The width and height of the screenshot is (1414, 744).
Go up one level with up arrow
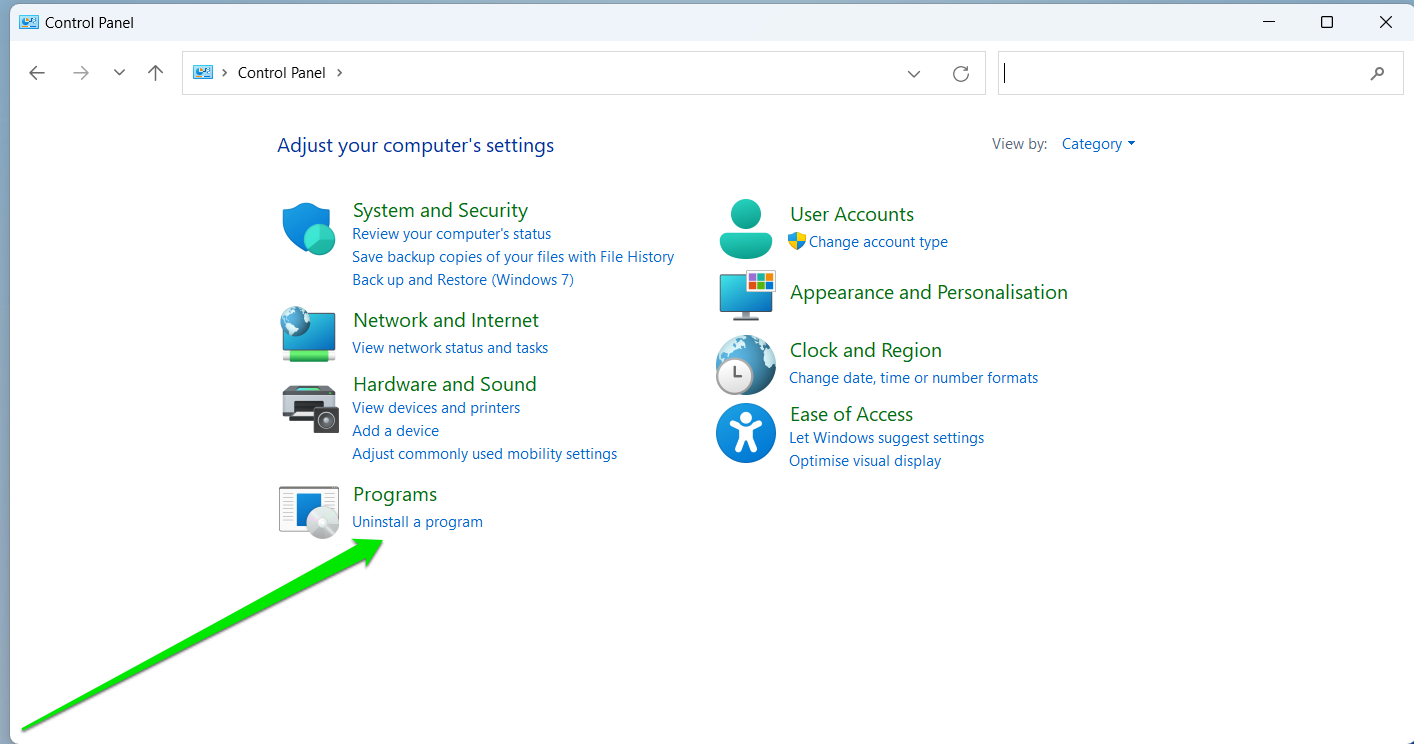[x=155, y=73]
